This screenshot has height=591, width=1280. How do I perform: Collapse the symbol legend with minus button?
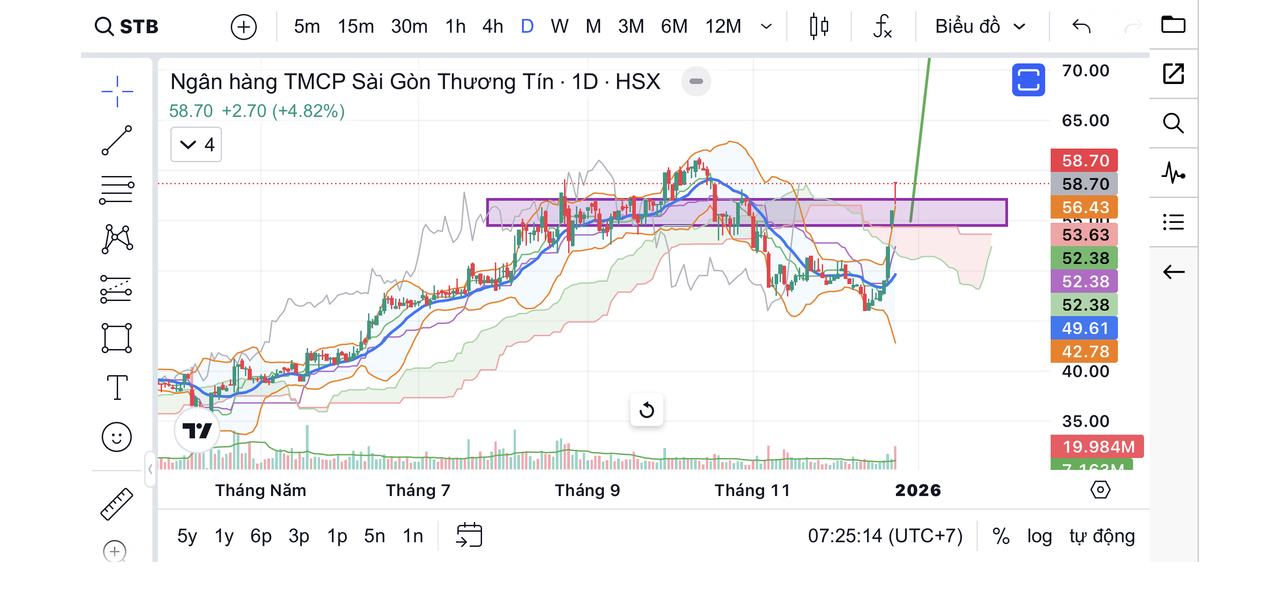coord(696,81)
